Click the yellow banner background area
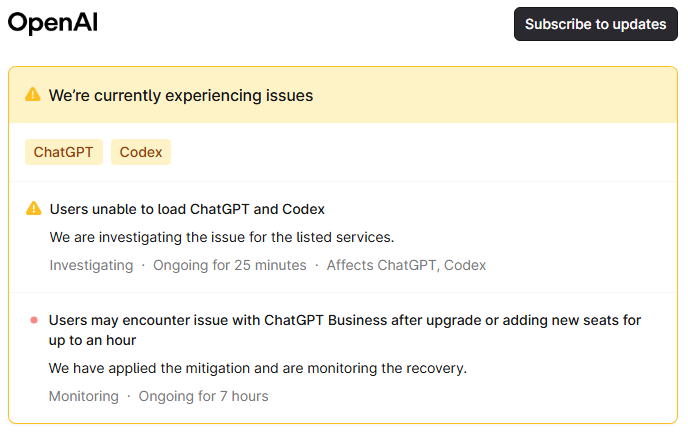Screen dimensions: 688x434 point(483,95)
